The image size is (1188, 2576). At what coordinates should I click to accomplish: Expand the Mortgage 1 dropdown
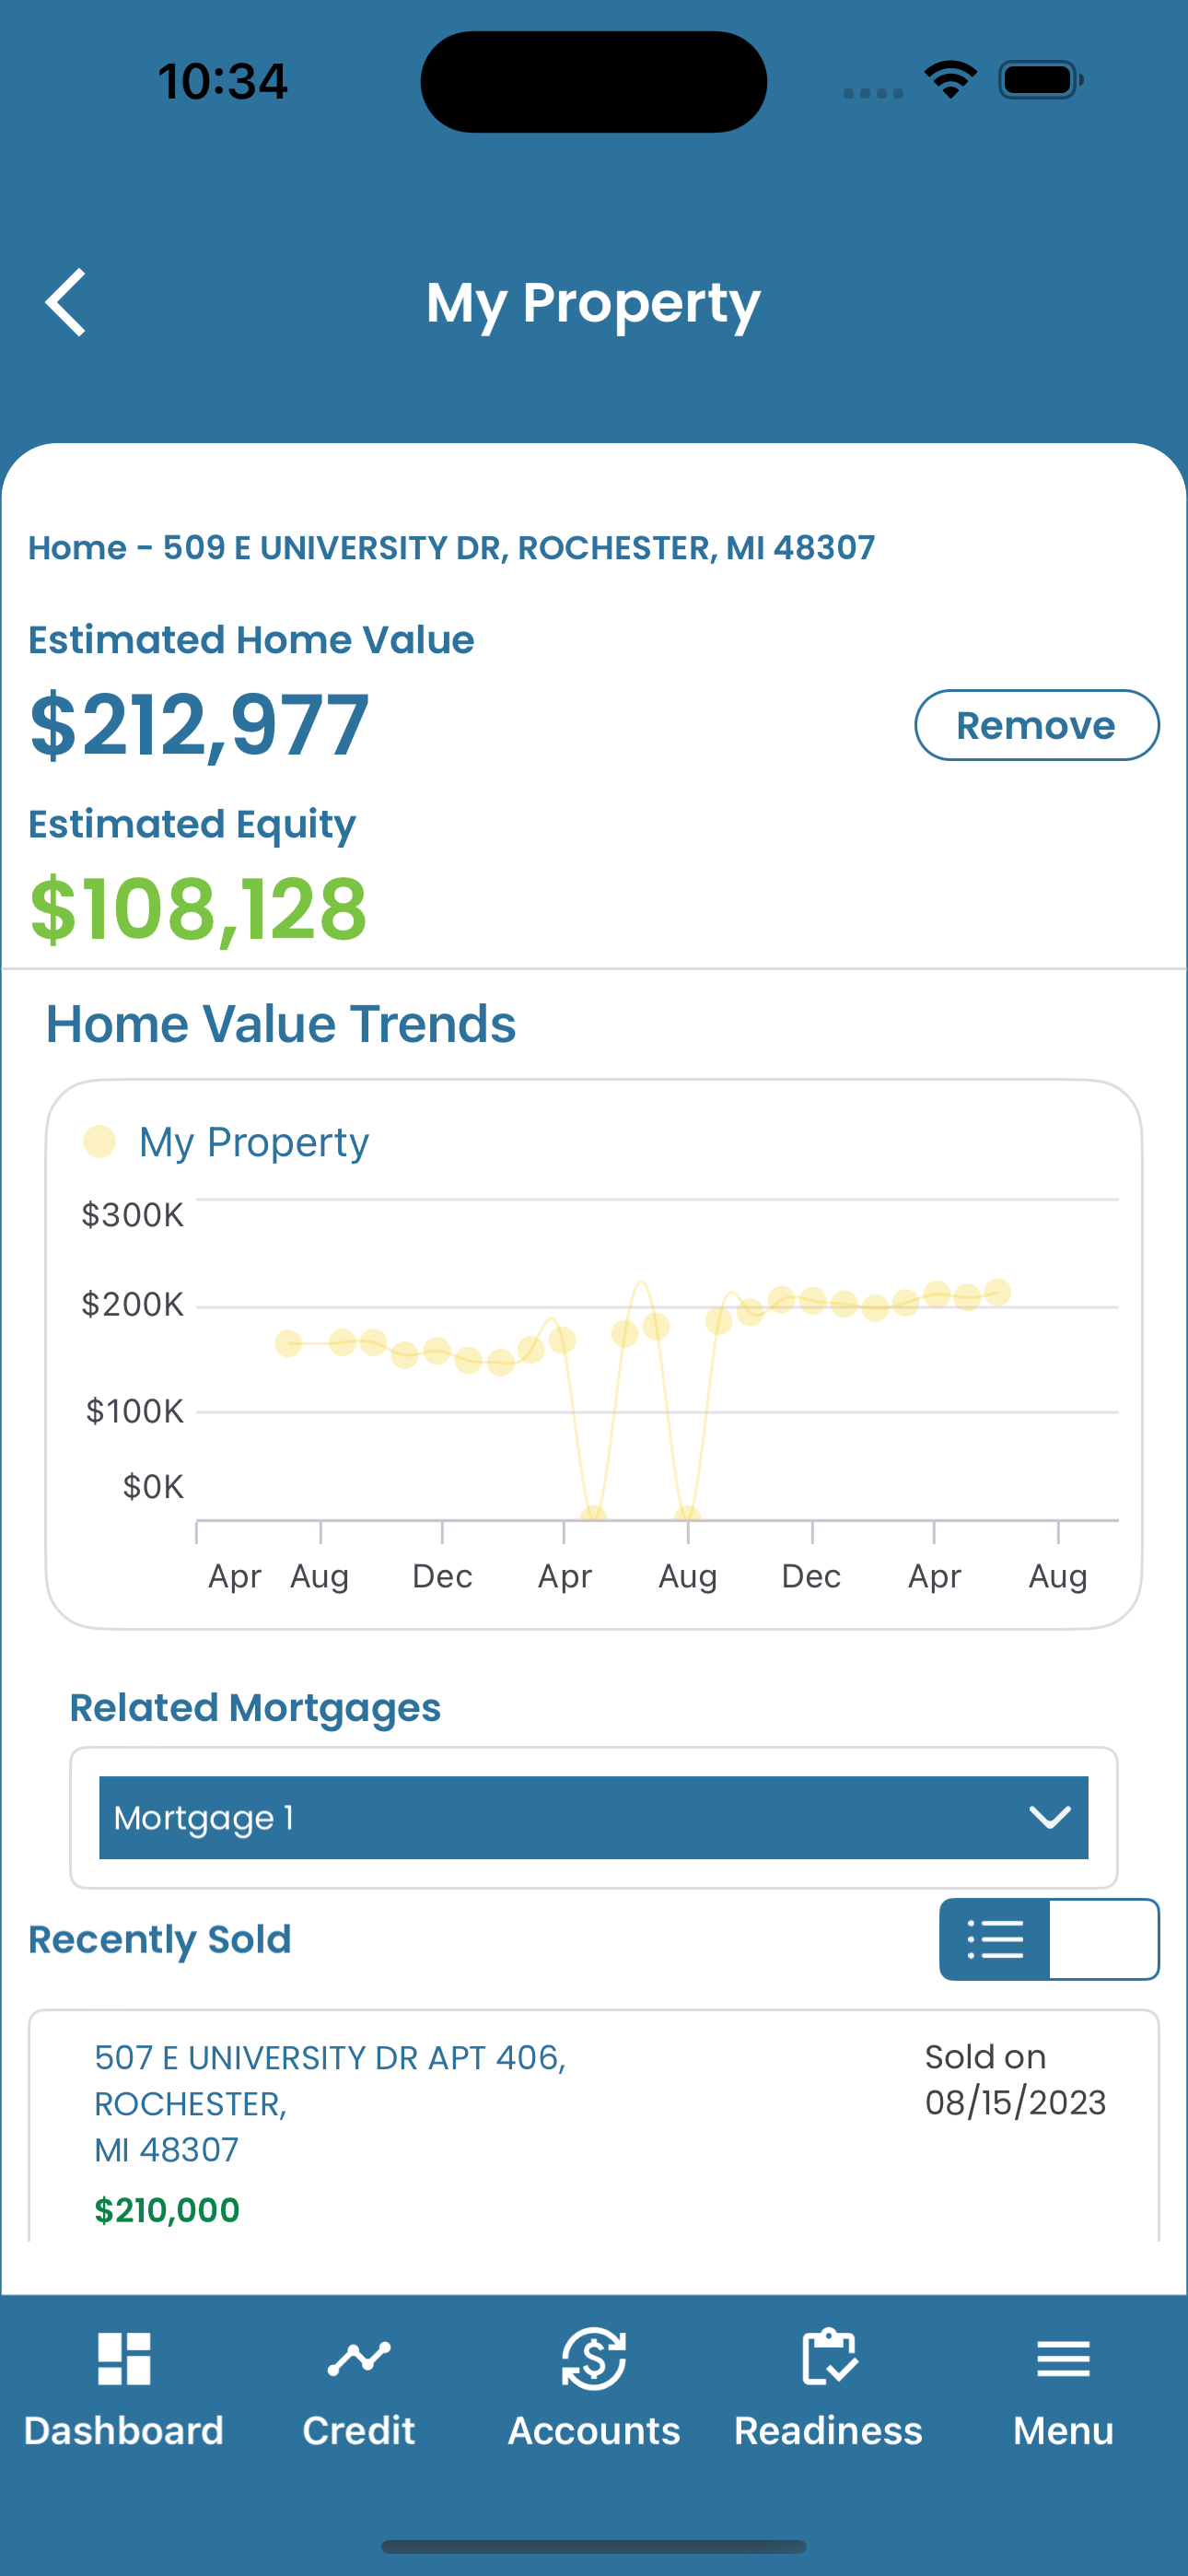tap(594, 1818)
